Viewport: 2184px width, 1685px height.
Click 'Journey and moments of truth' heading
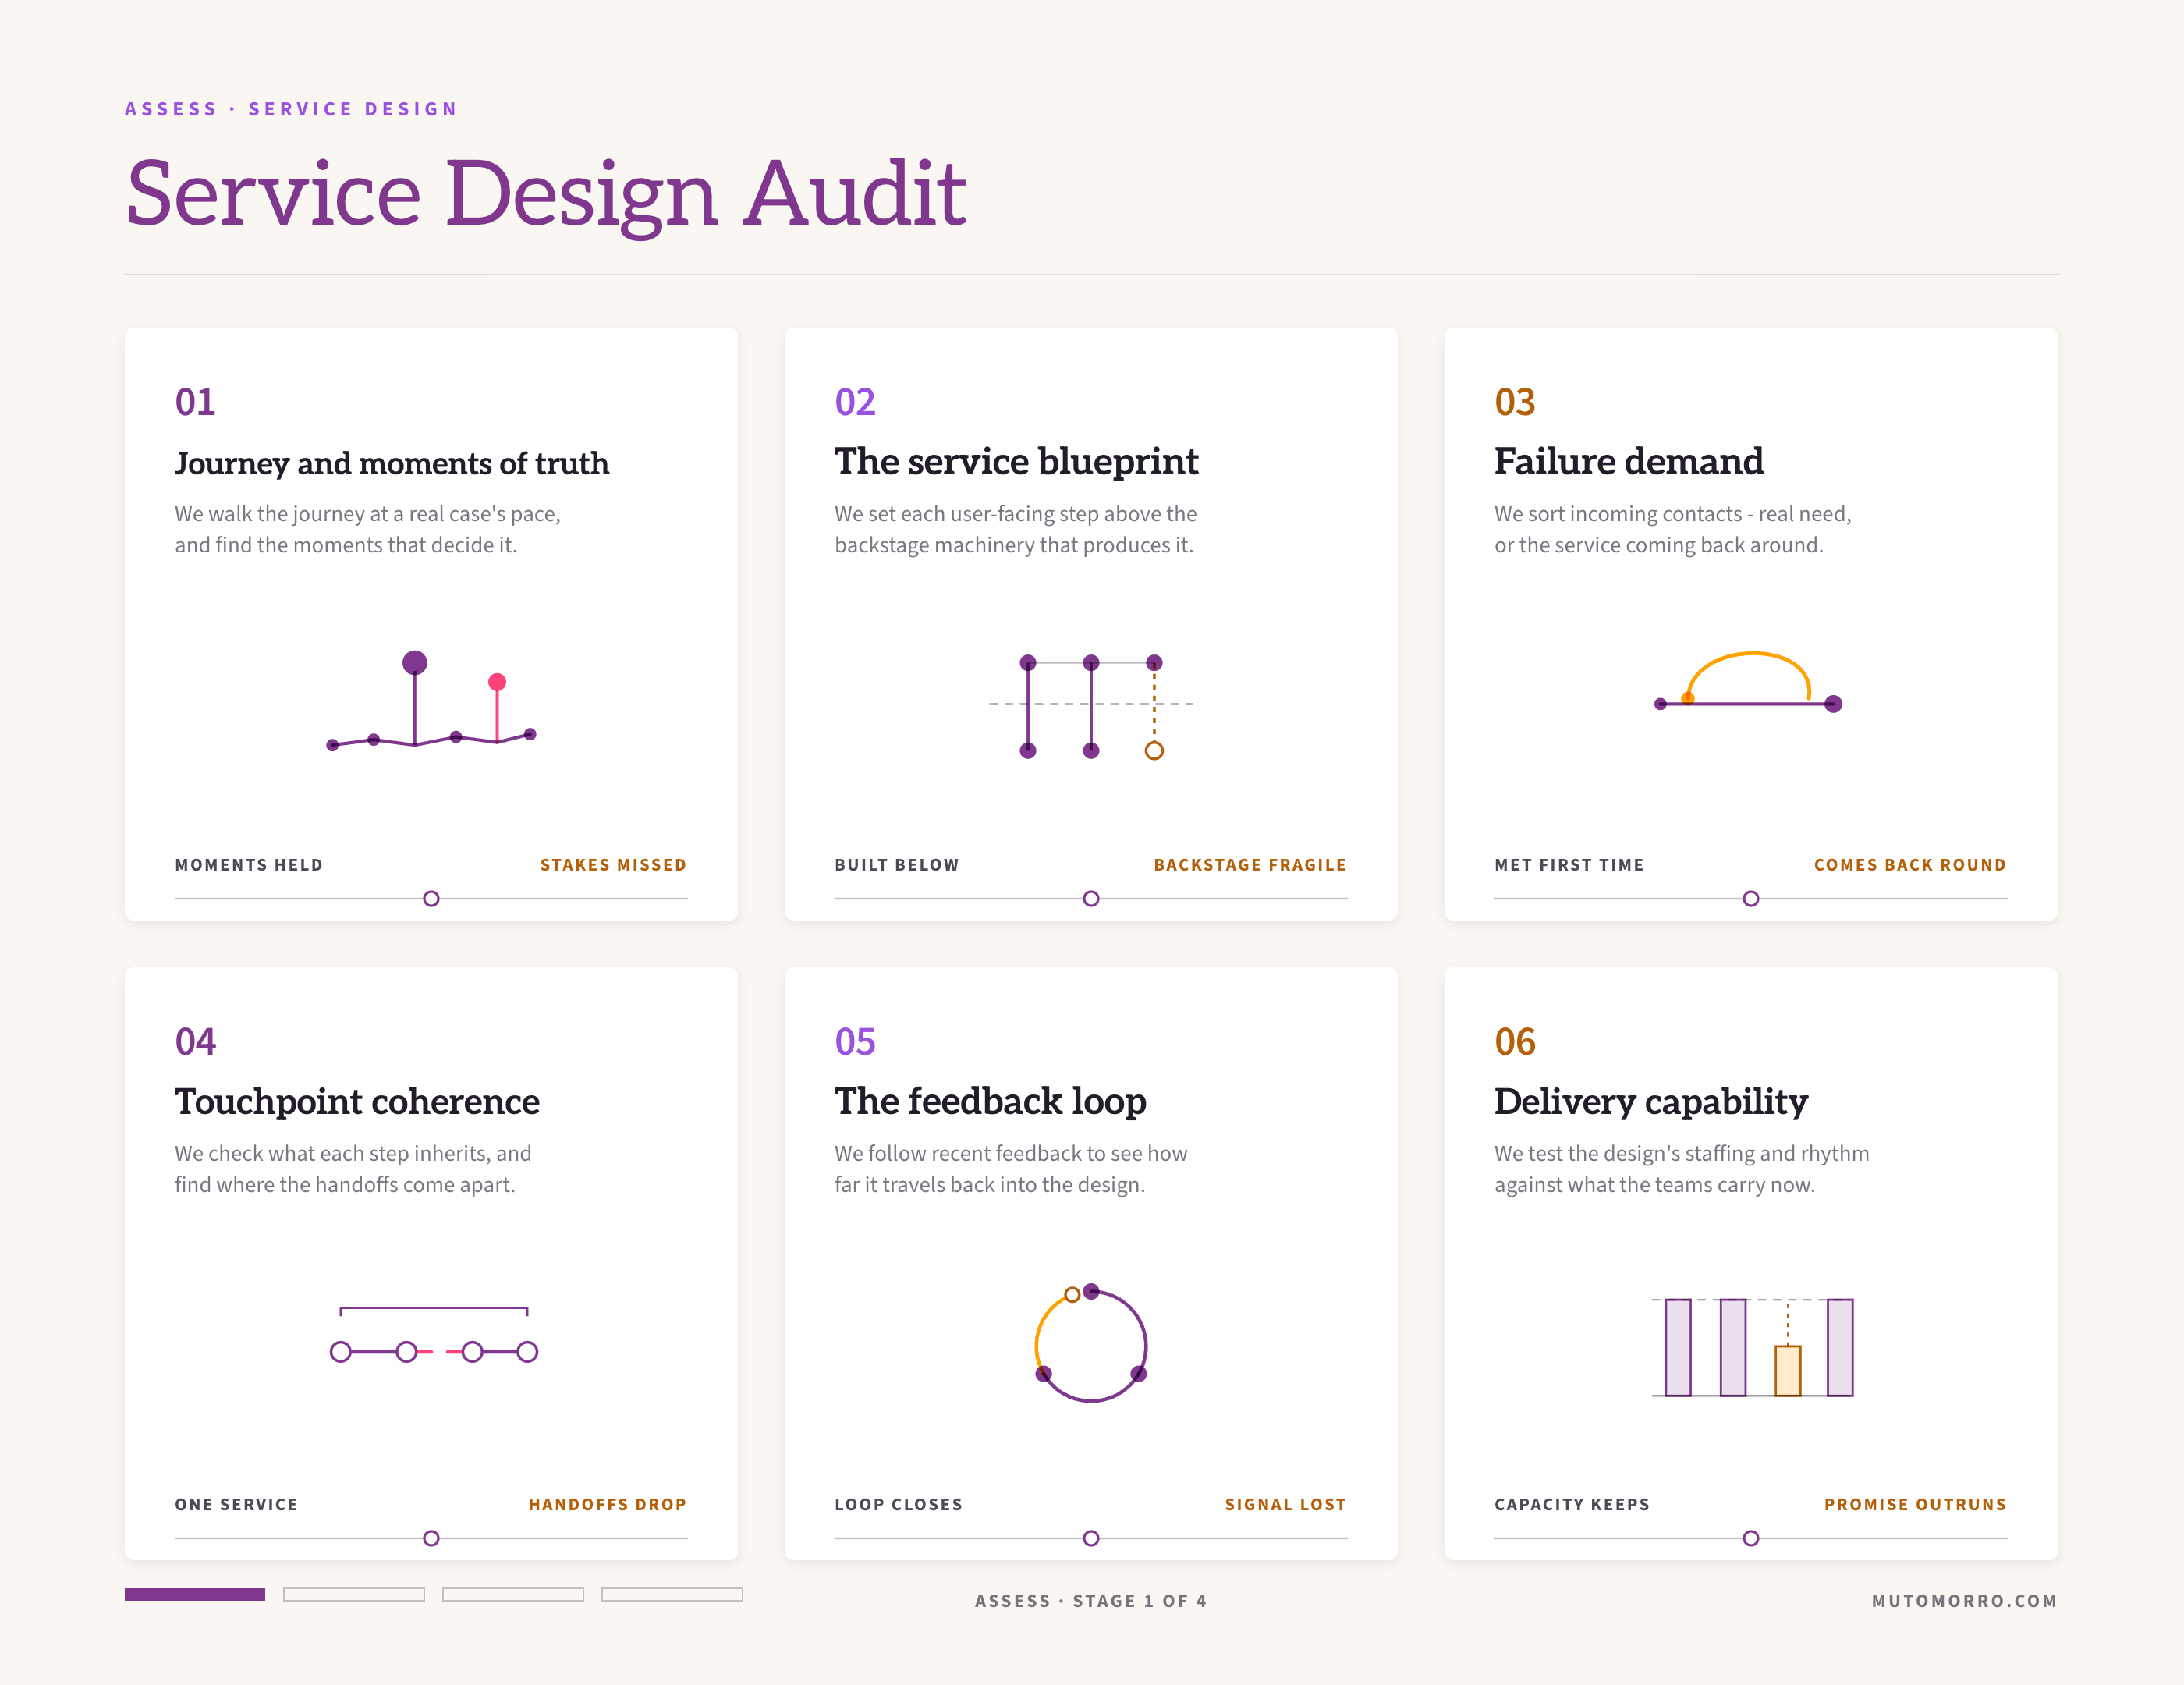[392, 464]
